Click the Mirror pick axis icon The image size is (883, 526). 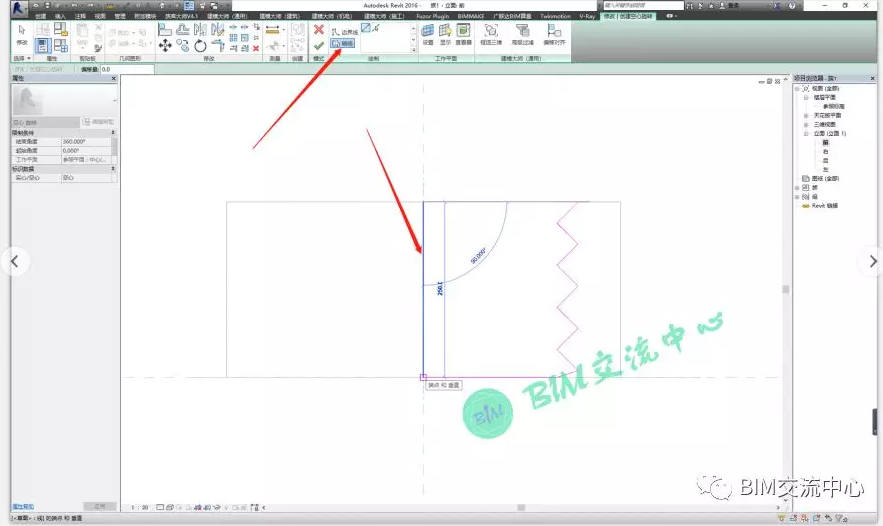click(x=200, y=29)
